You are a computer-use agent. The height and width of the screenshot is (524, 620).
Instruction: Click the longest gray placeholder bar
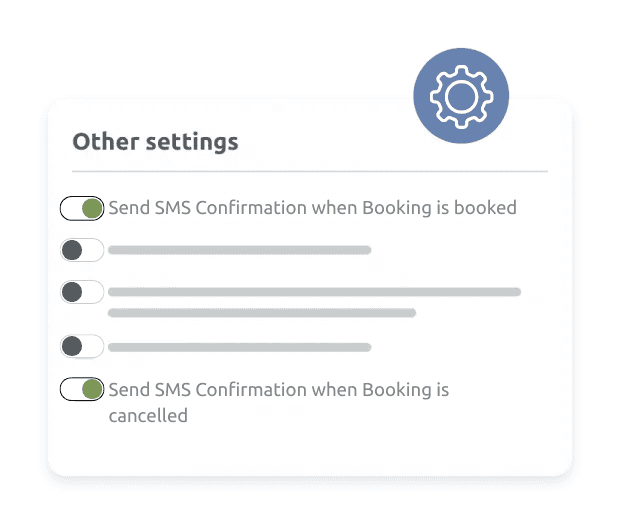click(314, 292)
